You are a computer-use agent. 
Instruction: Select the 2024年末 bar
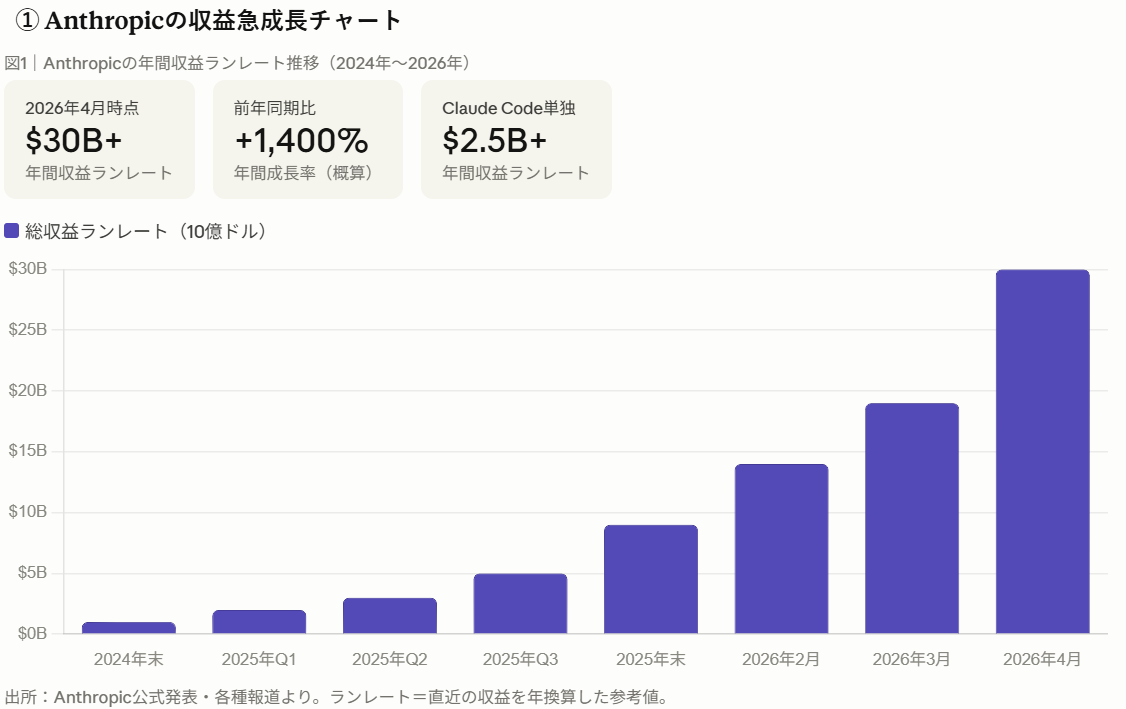[x=129, y=628]
